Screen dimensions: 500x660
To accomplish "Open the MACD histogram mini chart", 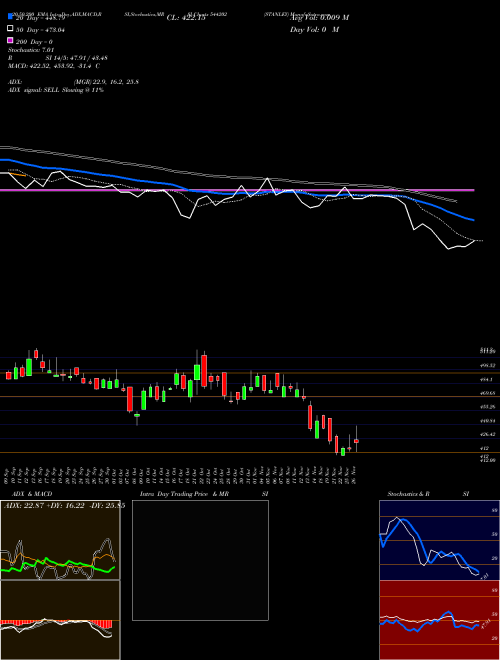I will pyautogui.click(x=60, y=620).
